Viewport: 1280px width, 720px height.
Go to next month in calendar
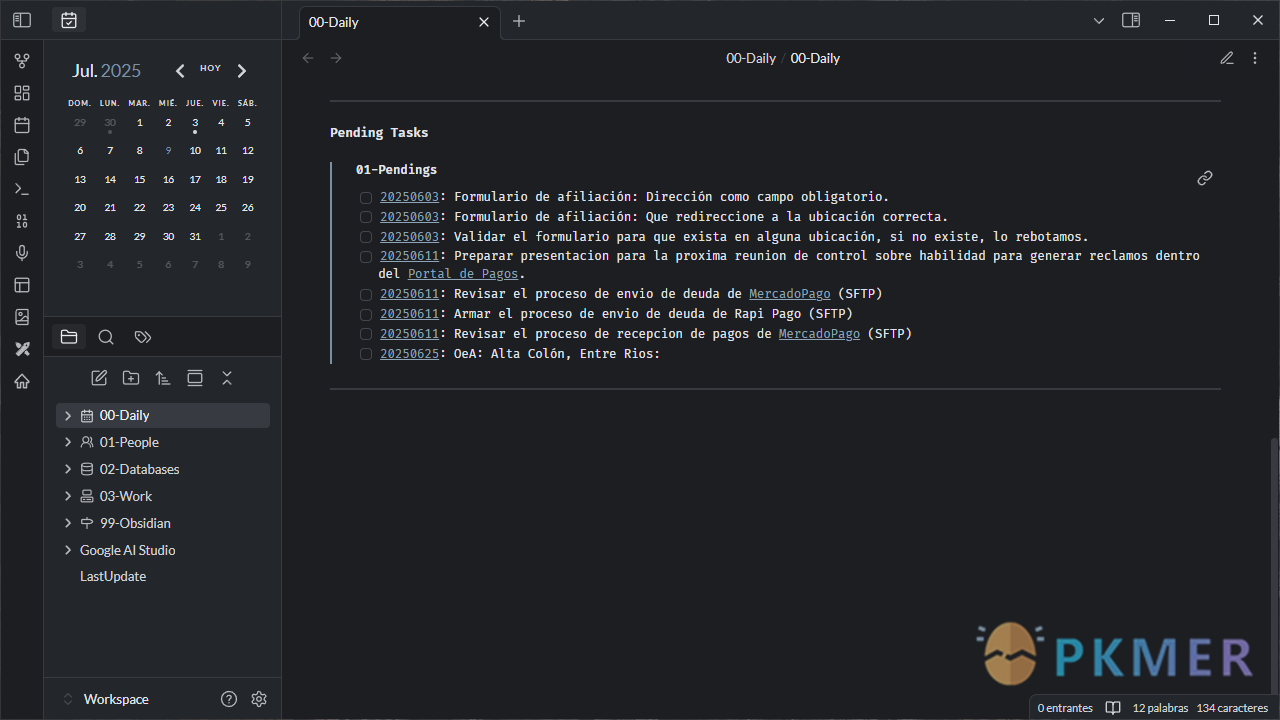point(242,70)
